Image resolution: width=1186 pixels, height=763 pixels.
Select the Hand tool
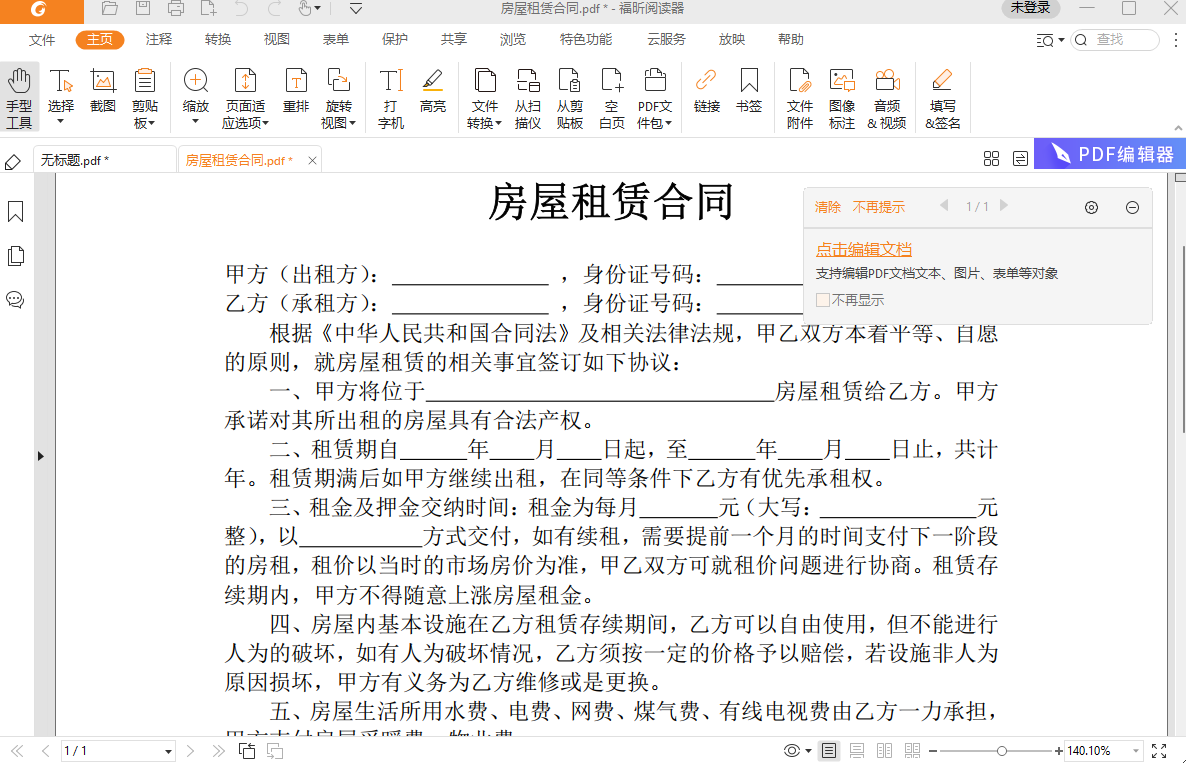[x=19, y=95]
